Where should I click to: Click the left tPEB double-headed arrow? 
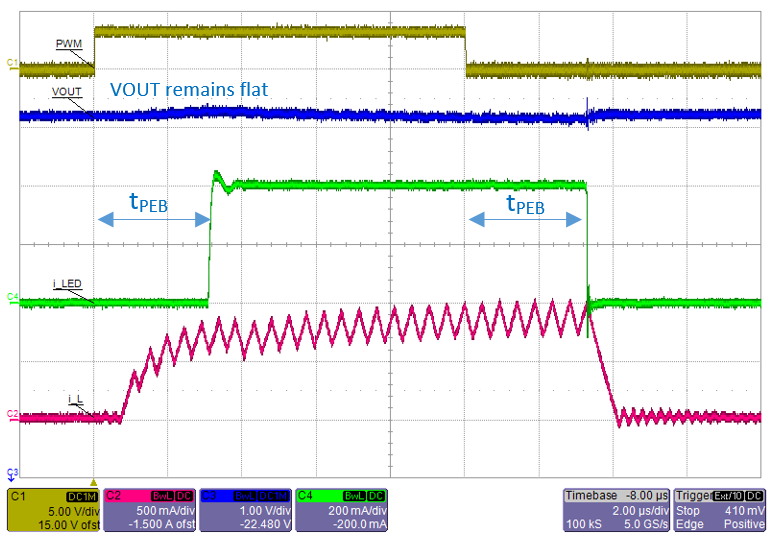151,221
